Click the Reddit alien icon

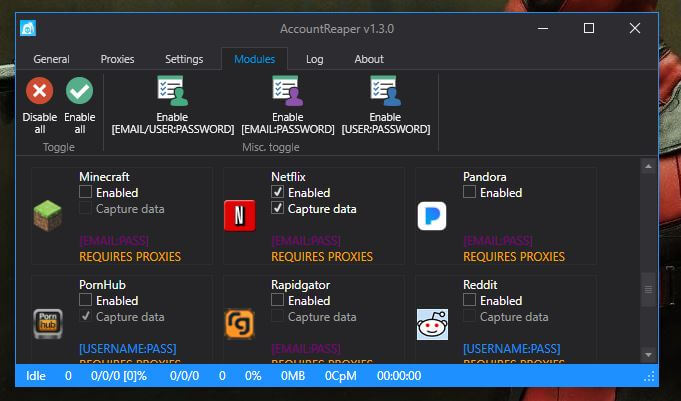[432, 324]
